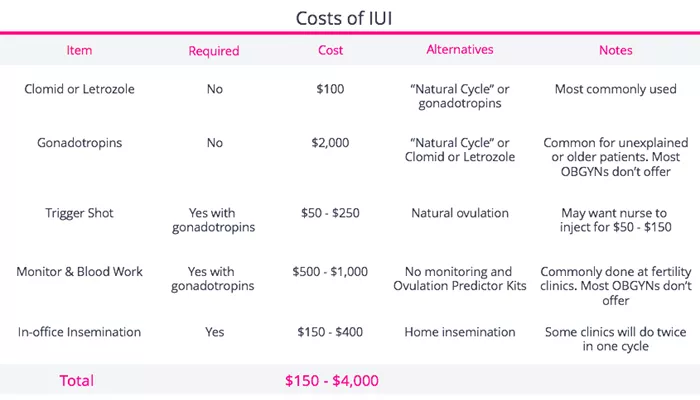Click the Item column header
This screenshot has width=700, height=400.
[79, 50]
